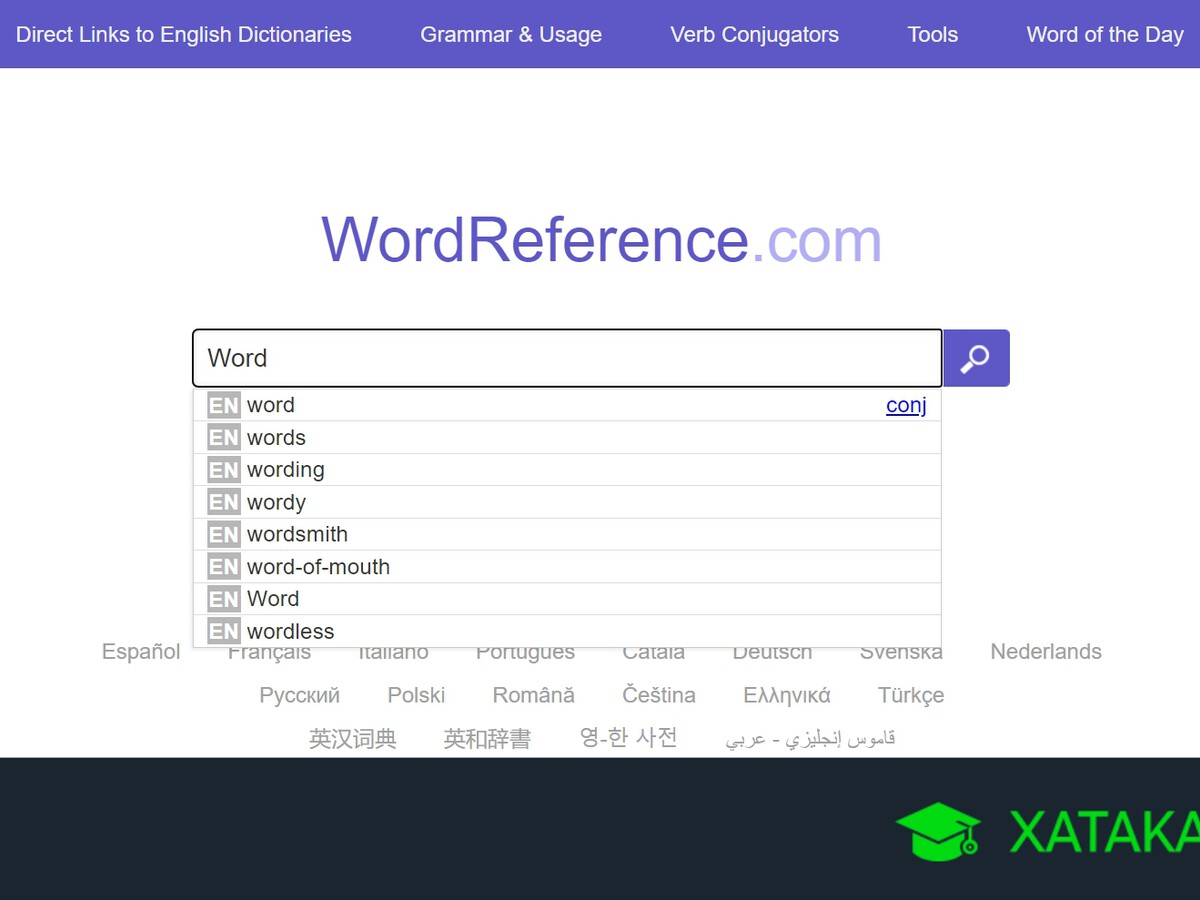The height and width of the screenshot is (900, 1200).
Task: Click the Xataka graduation cap logo
Action: [937, 830]
